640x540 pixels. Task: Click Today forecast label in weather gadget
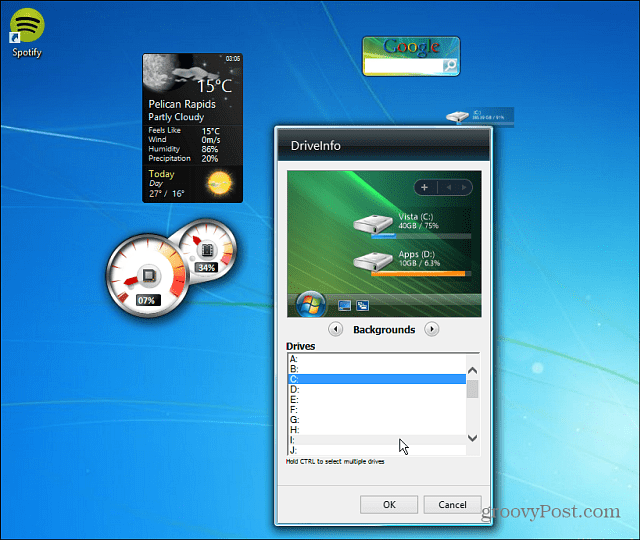(x=161, y=174)
